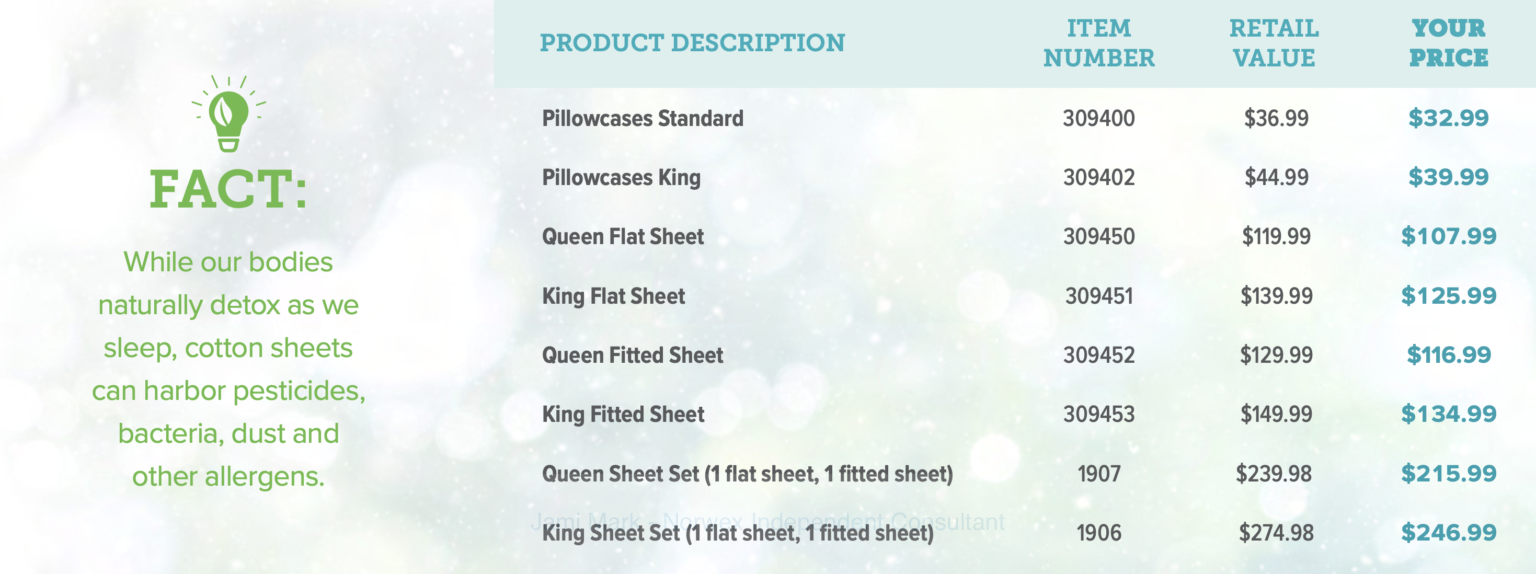The width and height of the screenshot is (1536, 574).
Task: Click the Product Description column header
Action: 692,43
